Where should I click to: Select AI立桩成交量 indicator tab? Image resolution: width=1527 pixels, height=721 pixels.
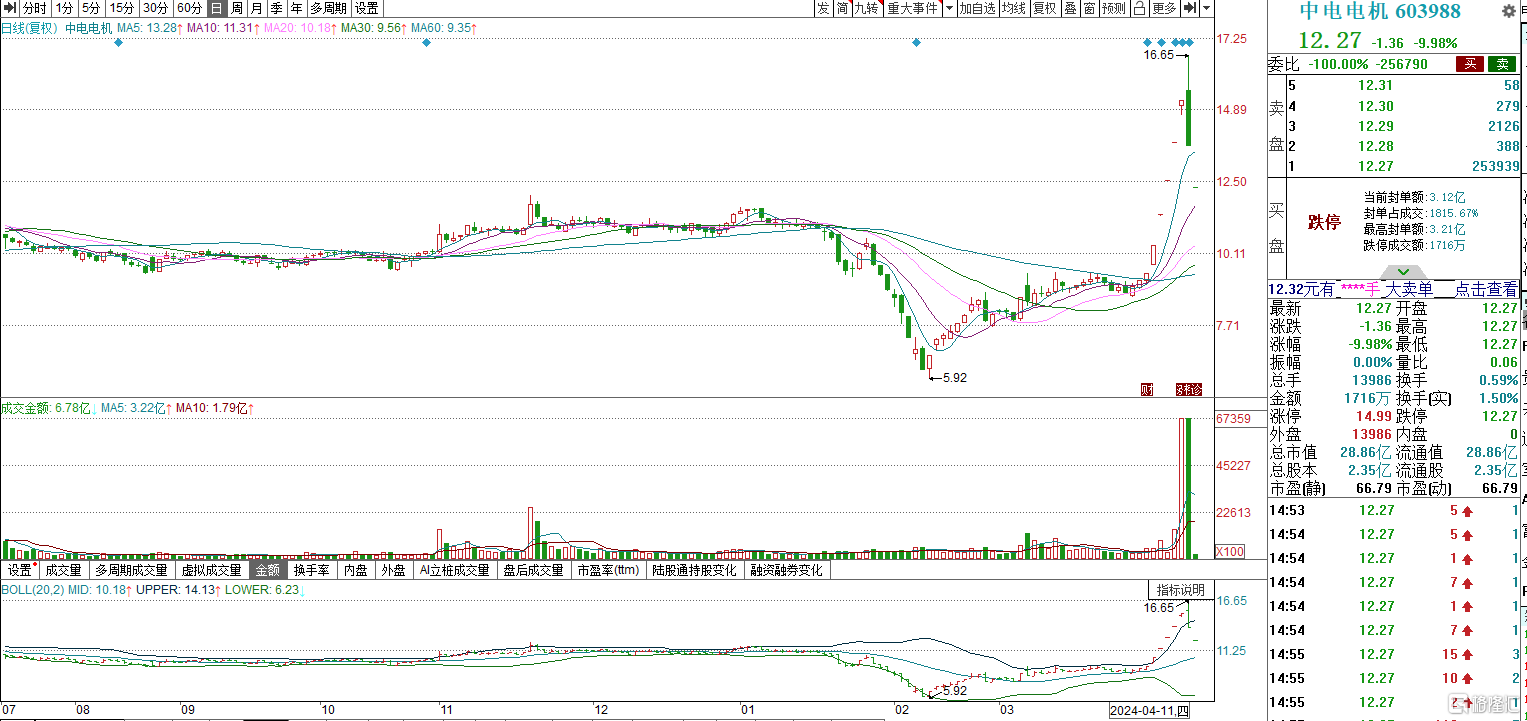pyautogui.click(x=455, y=570)
